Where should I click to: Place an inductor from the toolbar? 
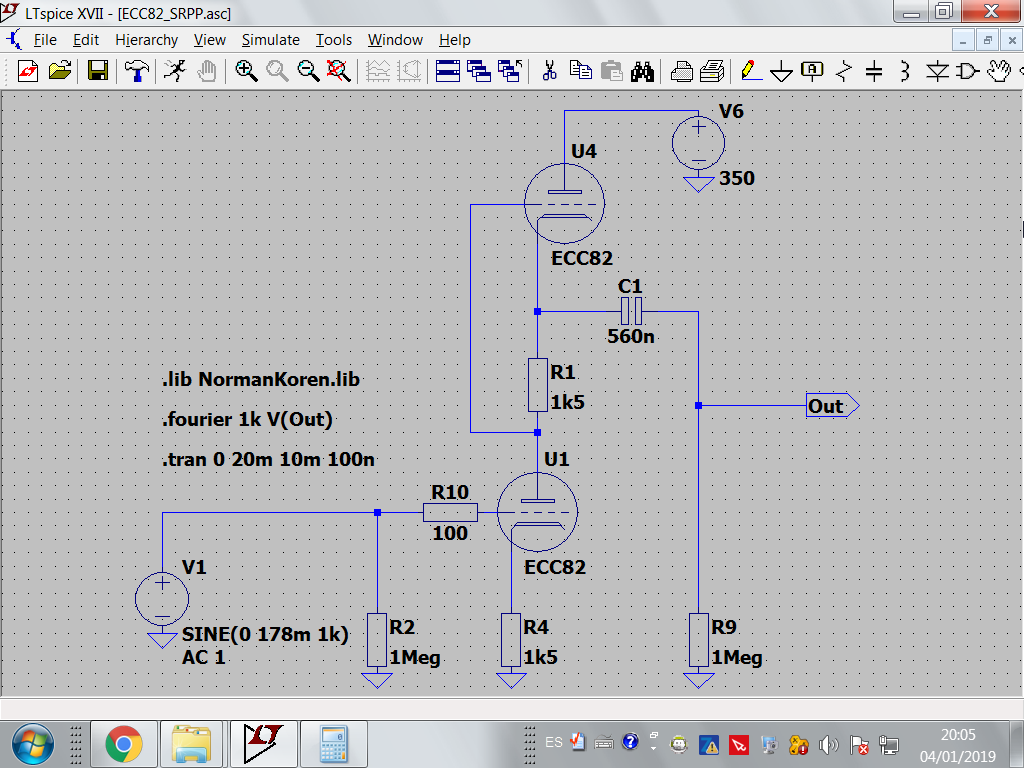tap(904, 71)
